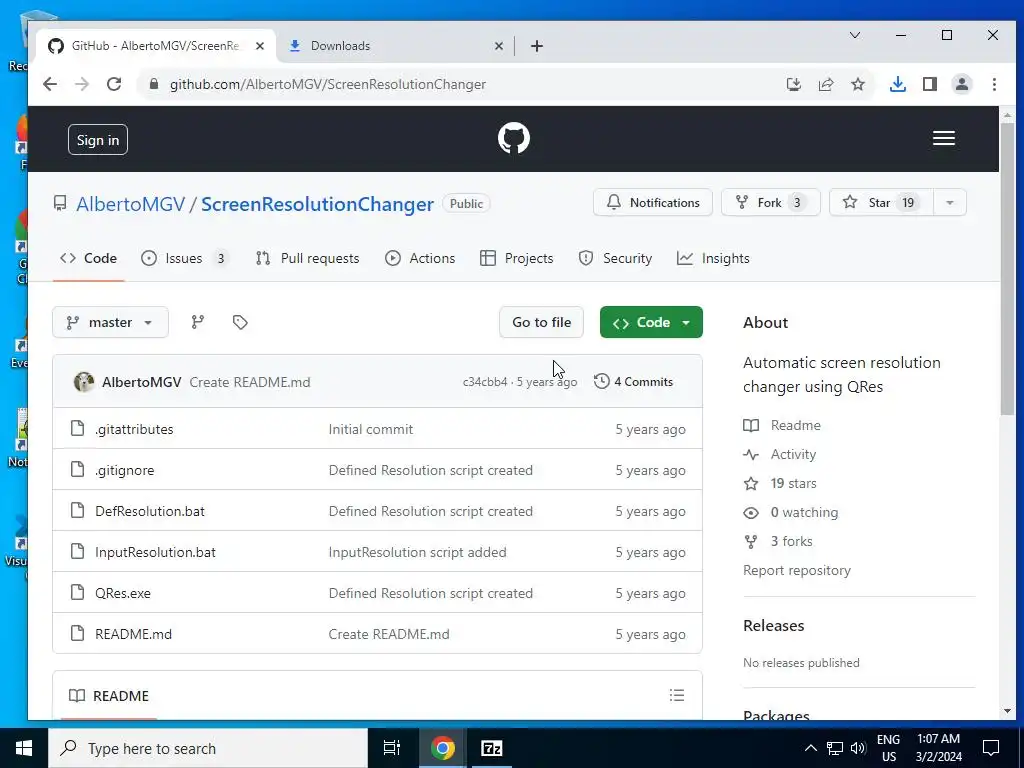
Task: Open the notification center icon
Action: point(991,748)
